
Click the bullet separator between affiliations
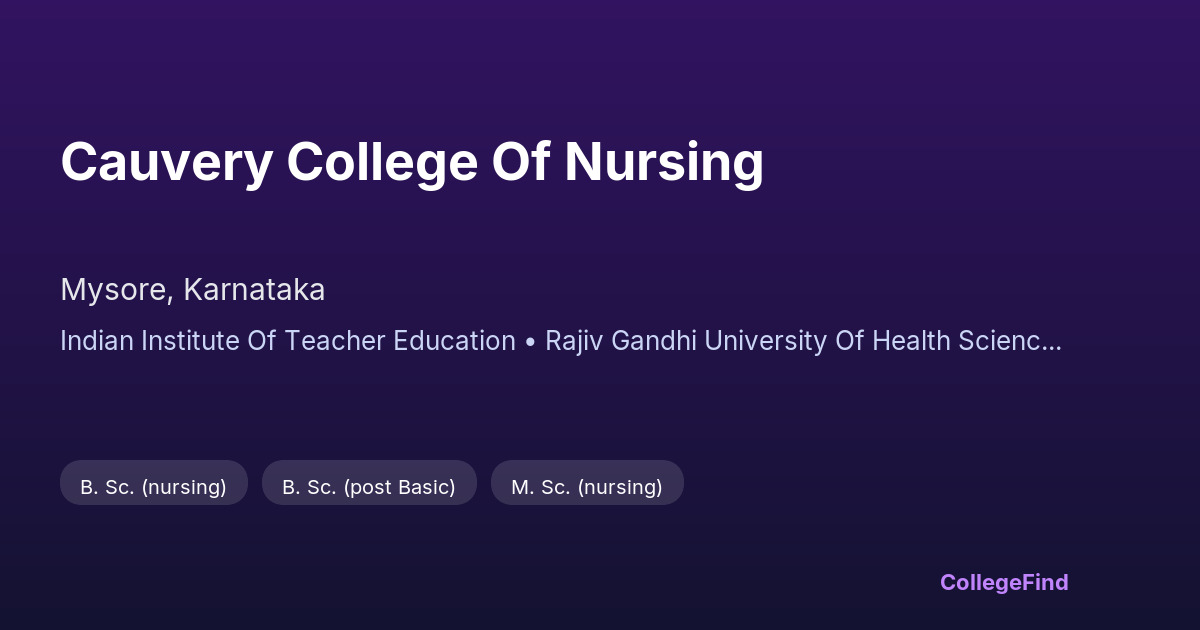(531, 341)
